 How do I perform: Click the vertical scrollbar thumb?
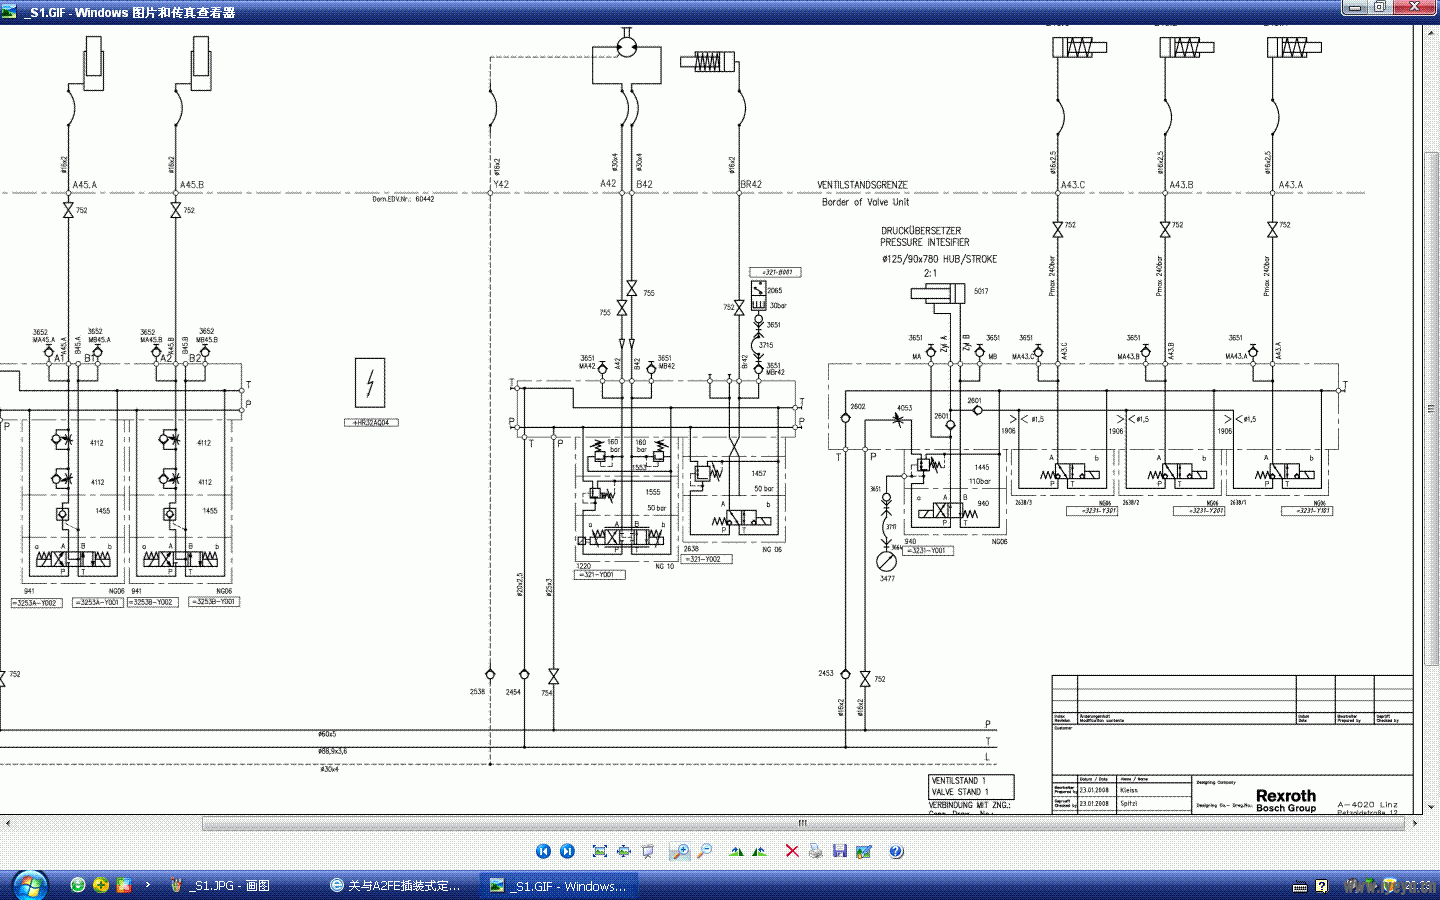[x=1431, y=408]
